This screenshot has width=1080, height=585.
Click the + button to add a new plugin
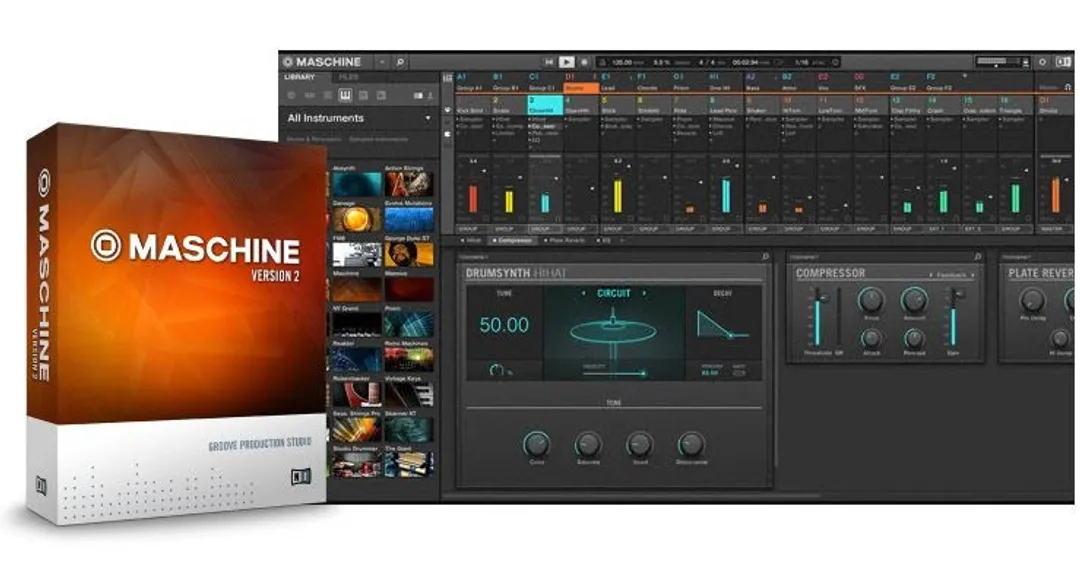[x=622, y=240]
